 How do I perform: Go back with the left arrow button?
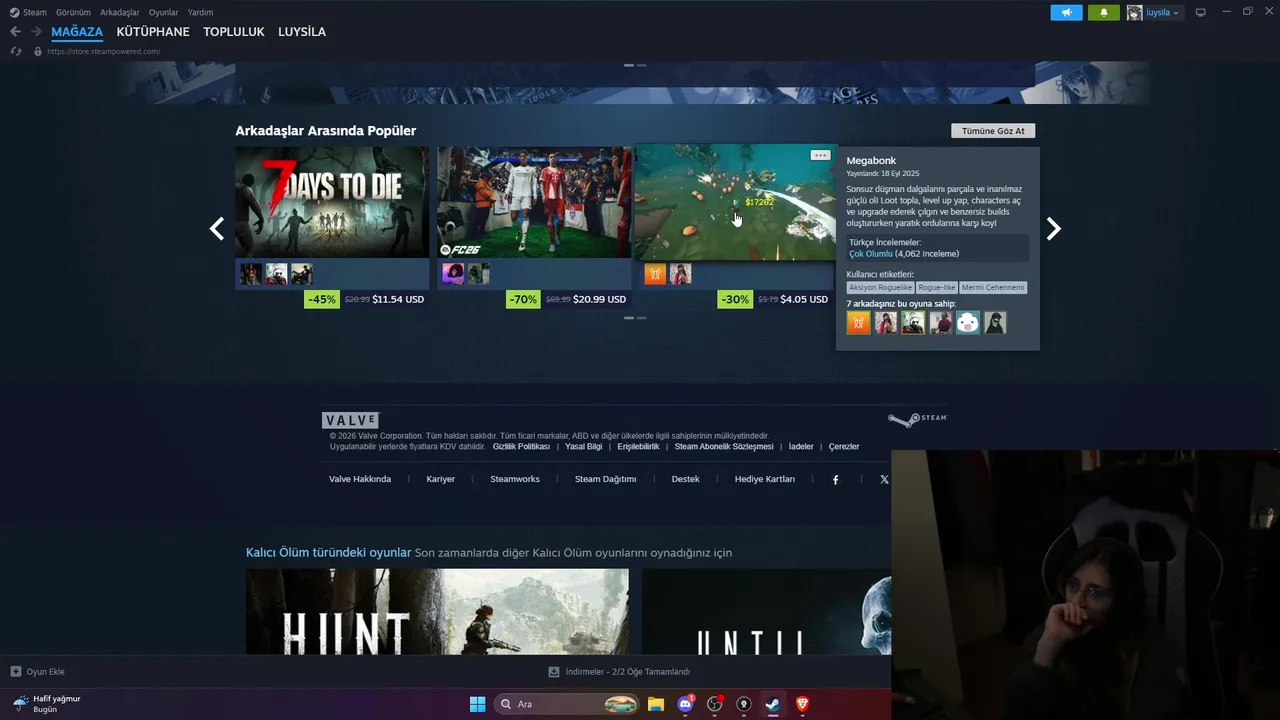coord(15,32)
